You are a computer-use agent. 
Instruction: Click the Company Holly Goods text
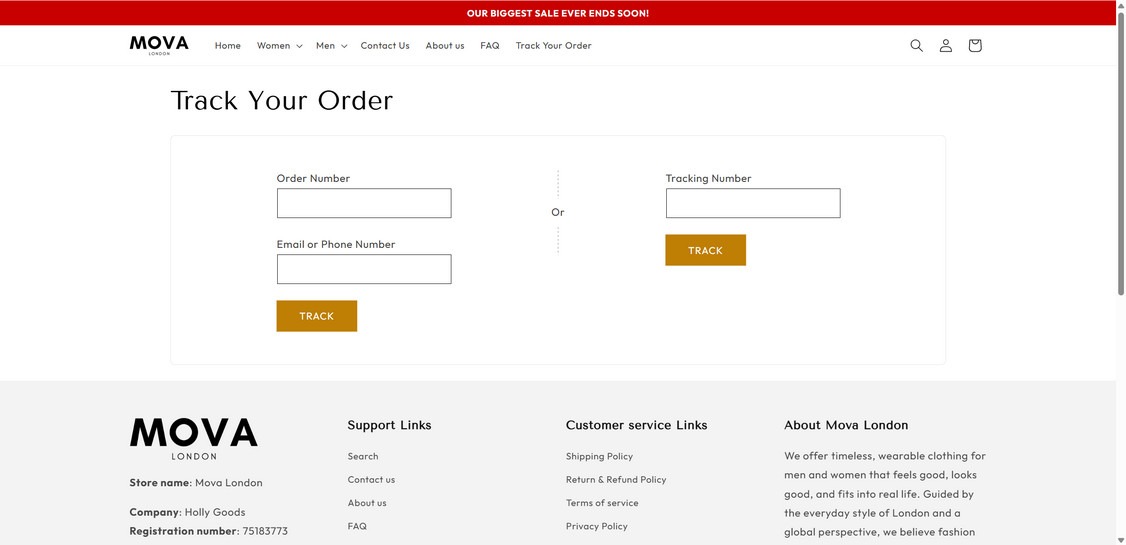tap(187, 512)
